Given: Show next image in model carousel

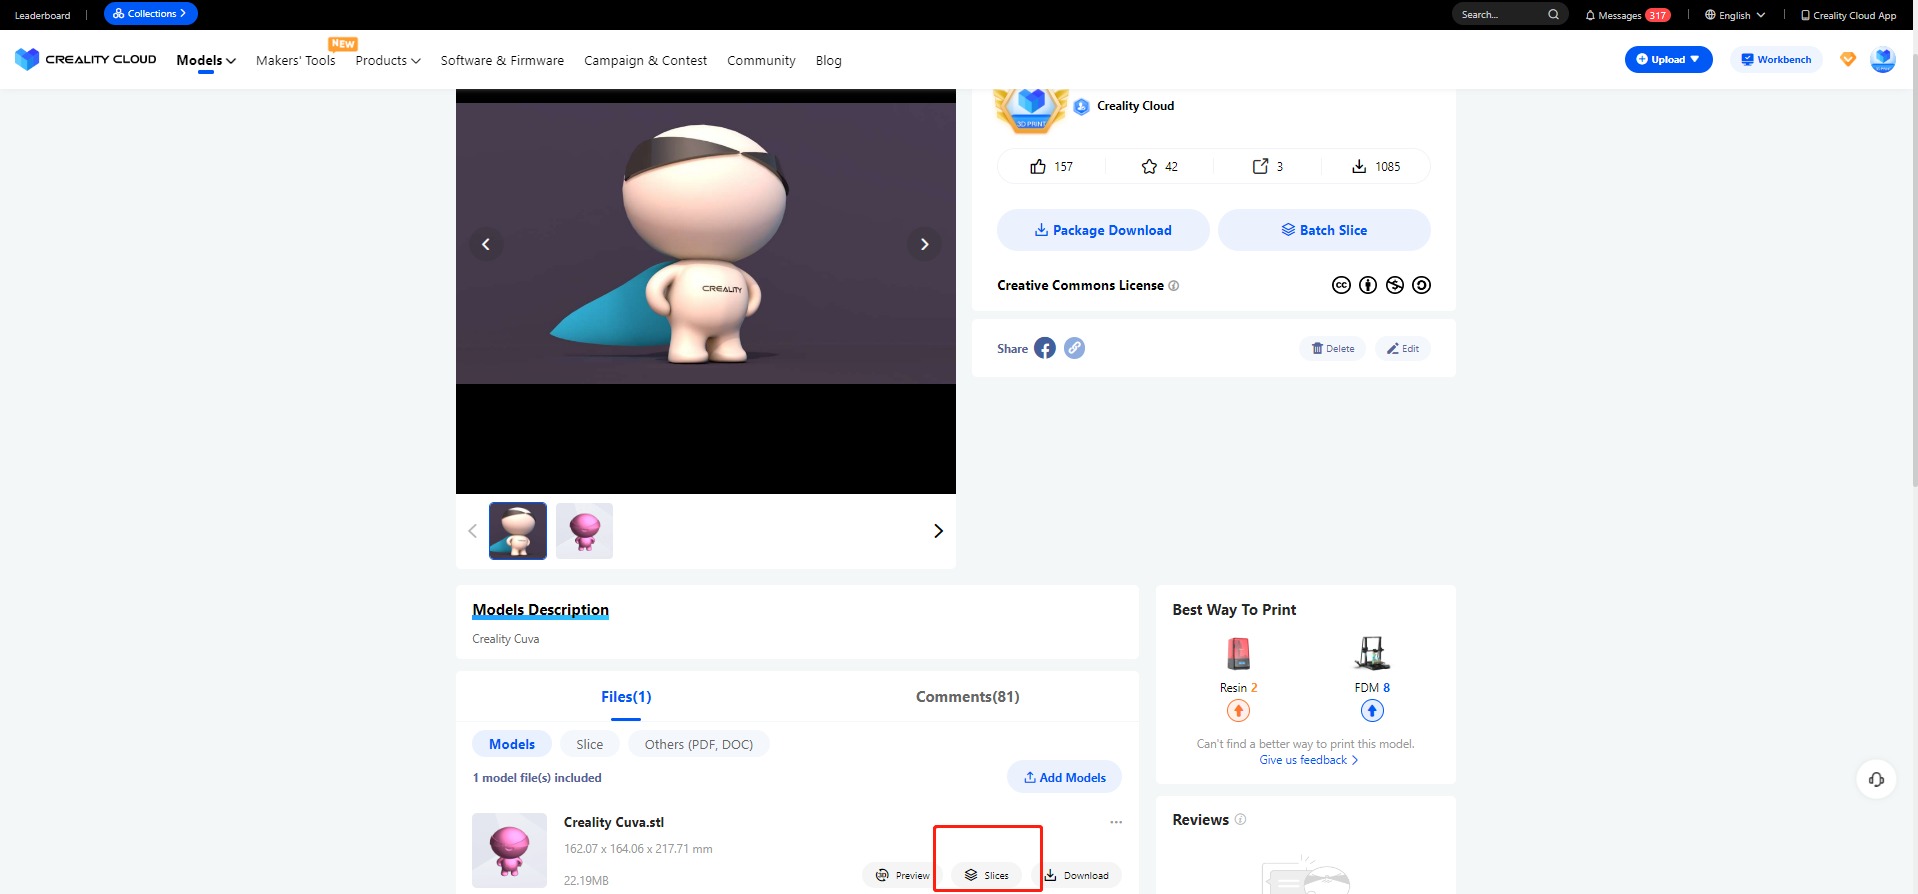Looking at the screenshot, I should tap(924, 244).
